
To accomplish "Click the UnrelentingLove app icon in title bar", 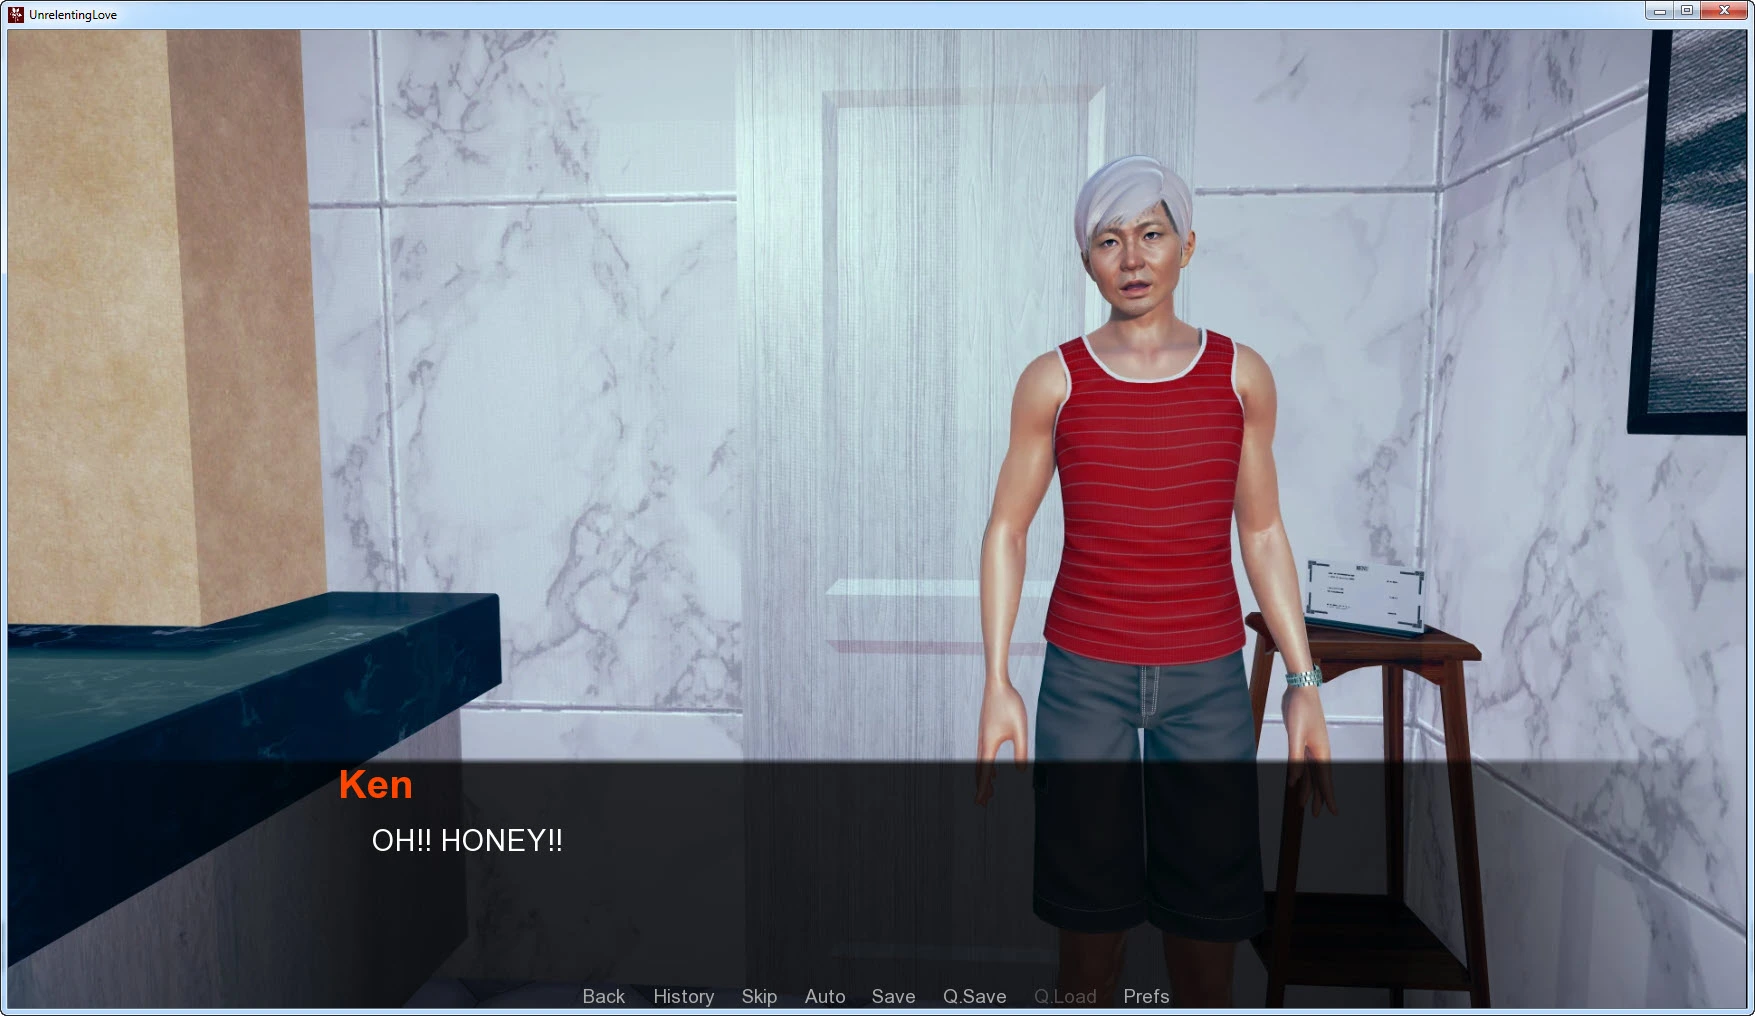I will tap(16, 14).
